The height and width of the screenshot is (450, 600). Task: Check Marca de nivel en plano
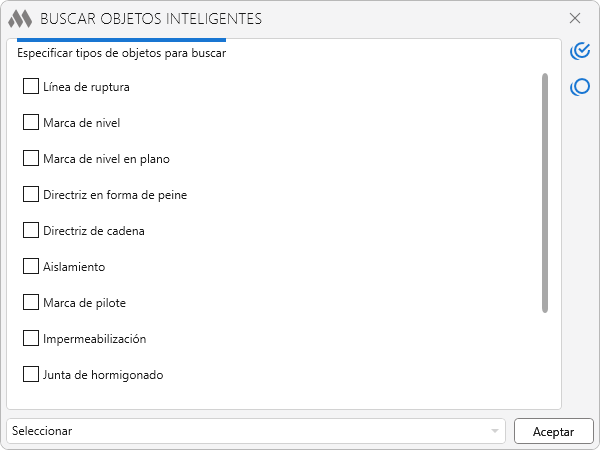click(30, 159)
